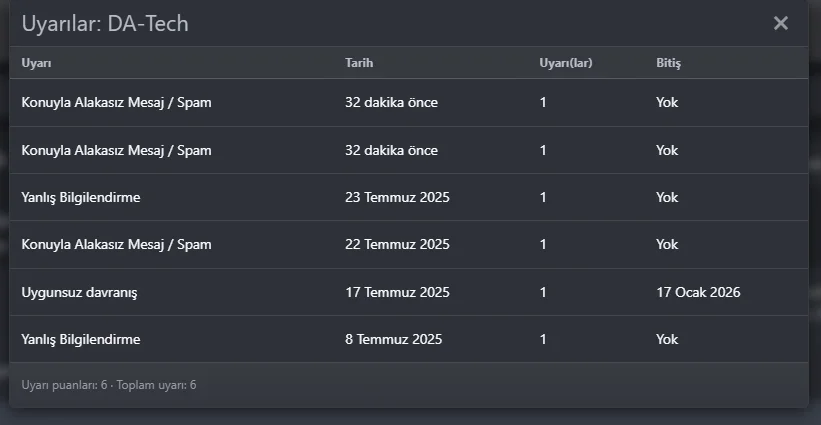Viewport: 821px width, 425px height.
Task: Close the Uyarılar: DA-Tech dialog
Action: pyautogui.click(x=781, y=23)
